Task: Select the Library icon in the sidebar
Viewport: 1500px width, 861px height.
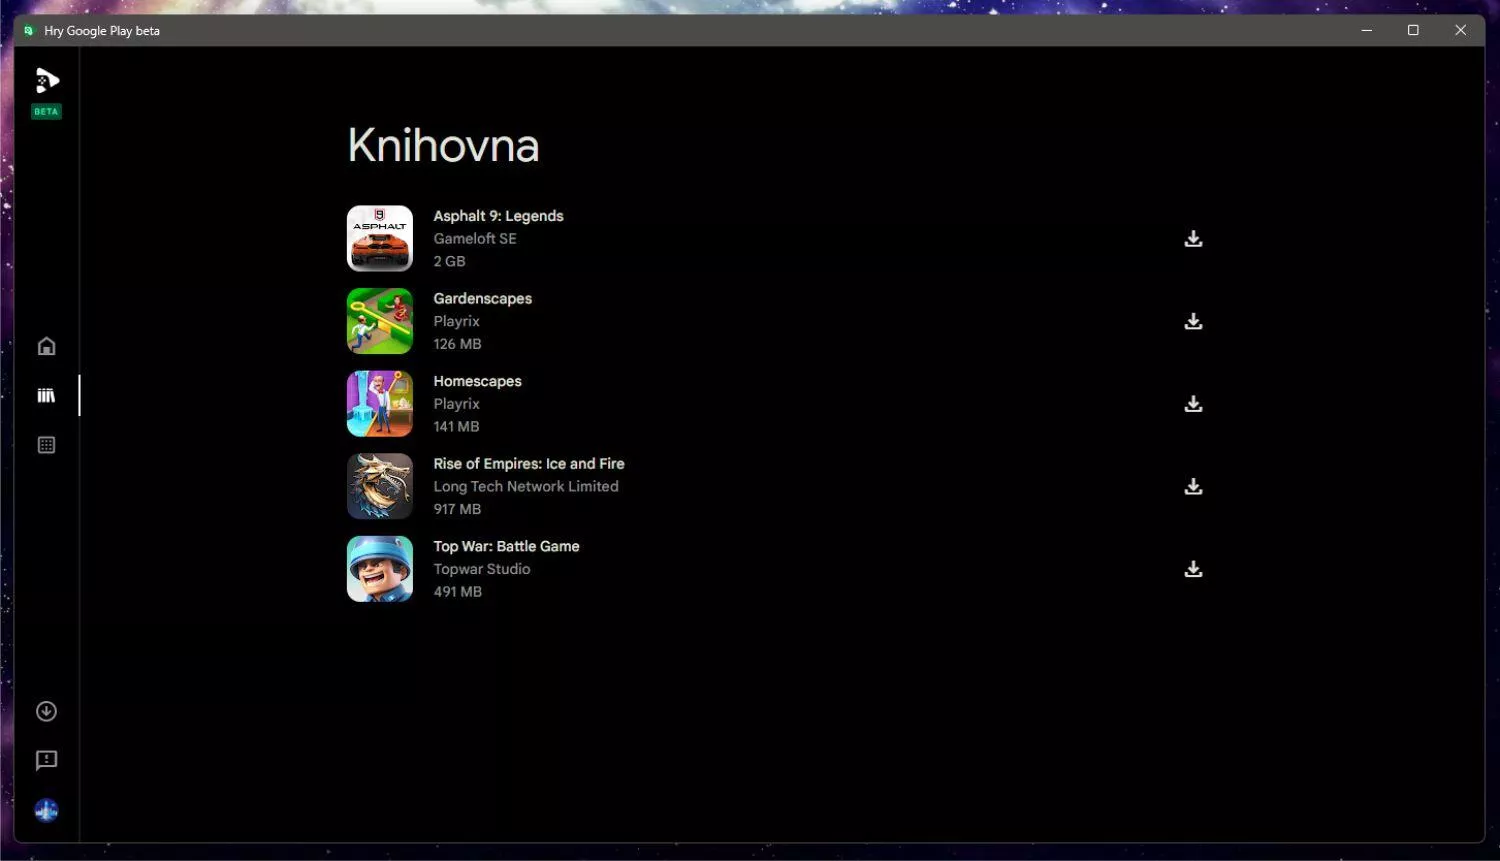Action: pos(46,396)
